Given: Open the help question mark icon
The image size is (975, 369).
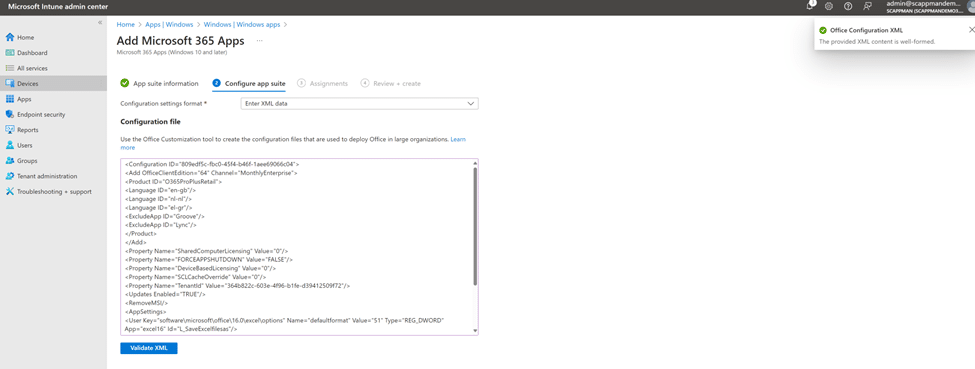Looking at the screenshot, I should point(848,6).
